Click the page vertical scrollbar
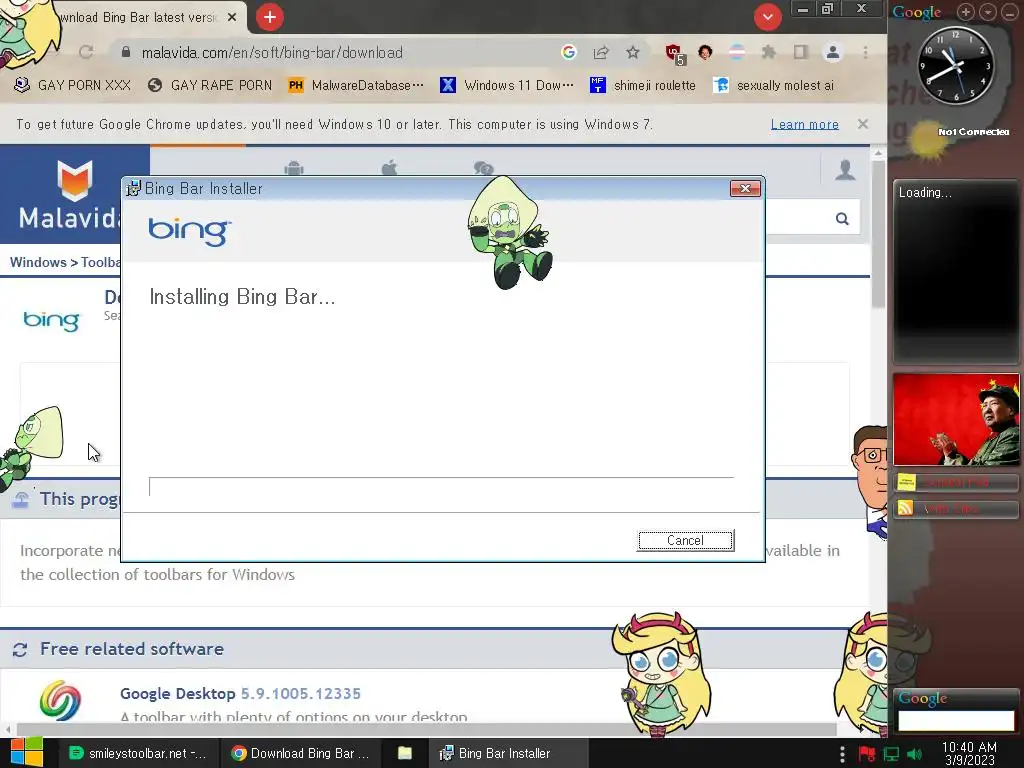This screenshot has width=1024, height=768. (x=878, y=233)
